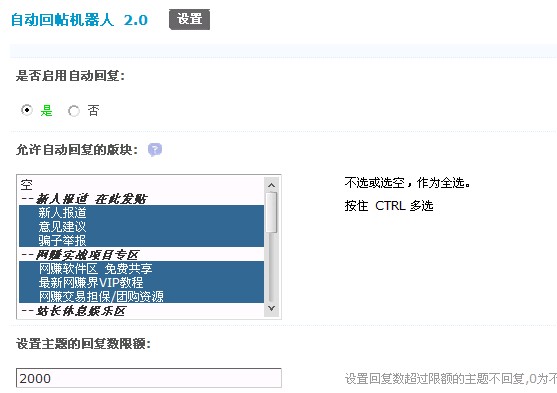Click the help question-mark icon beside 允许自动回复的版块
The image size is (557, 393).
[155, 150]
